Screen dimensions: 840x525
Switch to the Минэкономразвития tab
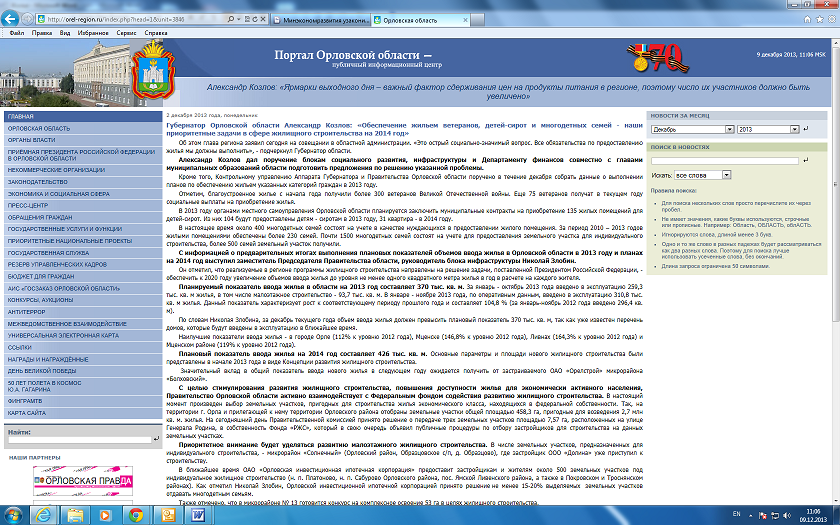[320, 20]
